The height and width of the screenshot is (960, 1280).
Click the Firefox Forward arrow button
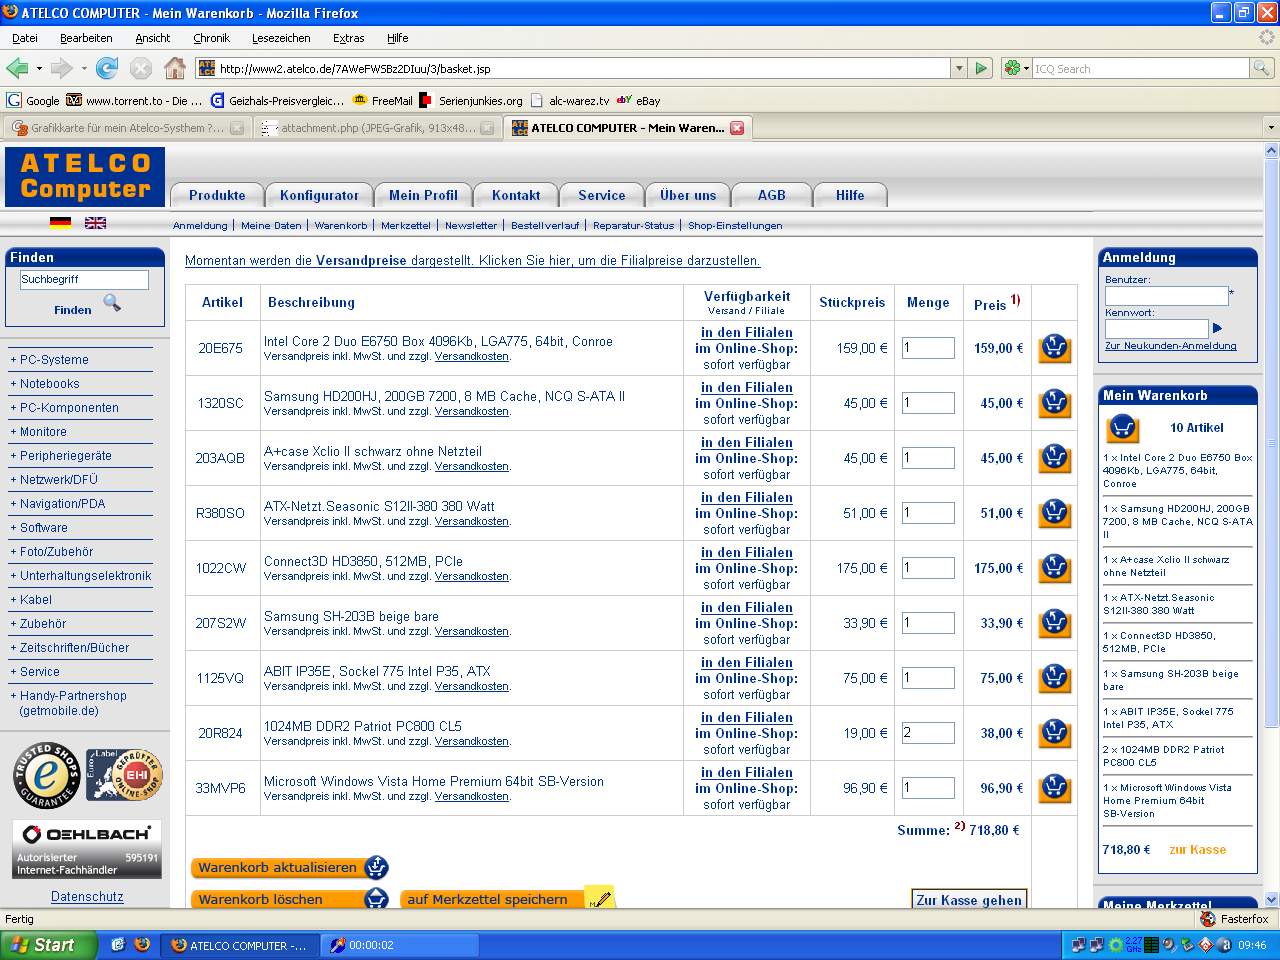click(x=61, y=68)
